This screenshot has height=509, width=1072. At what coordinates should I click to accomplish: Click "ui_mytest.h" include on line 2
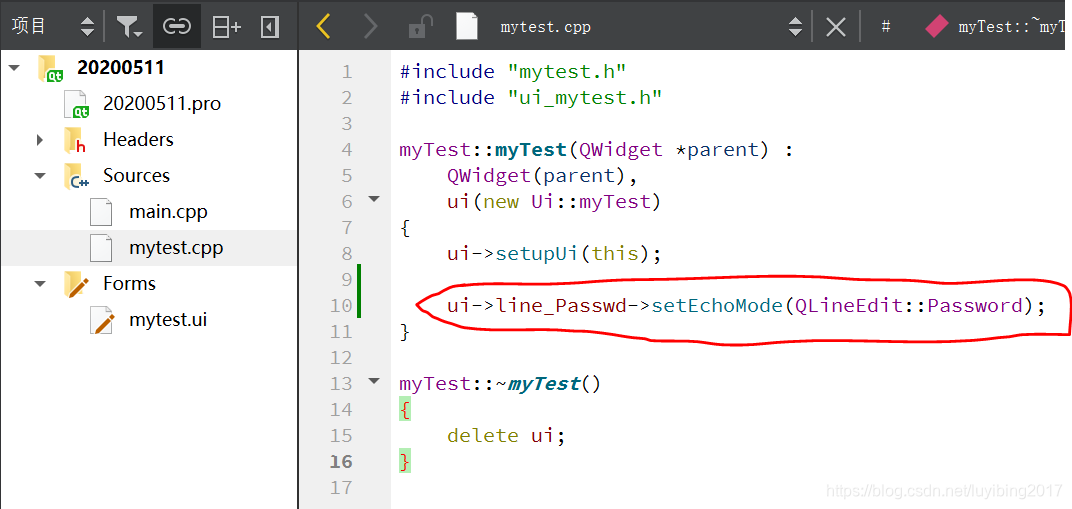pos(585,98)
